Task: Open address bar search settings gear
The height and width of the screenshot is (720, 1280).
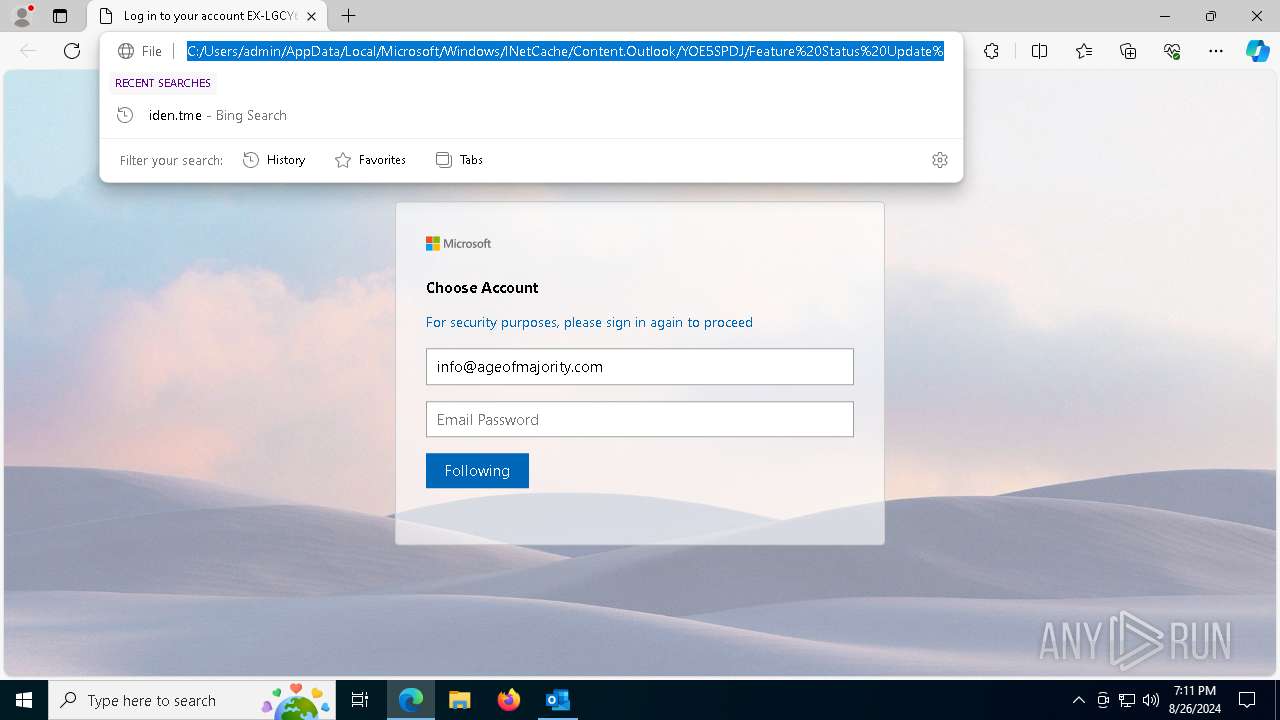Action: pyautogui.click(x=939, y=160)
